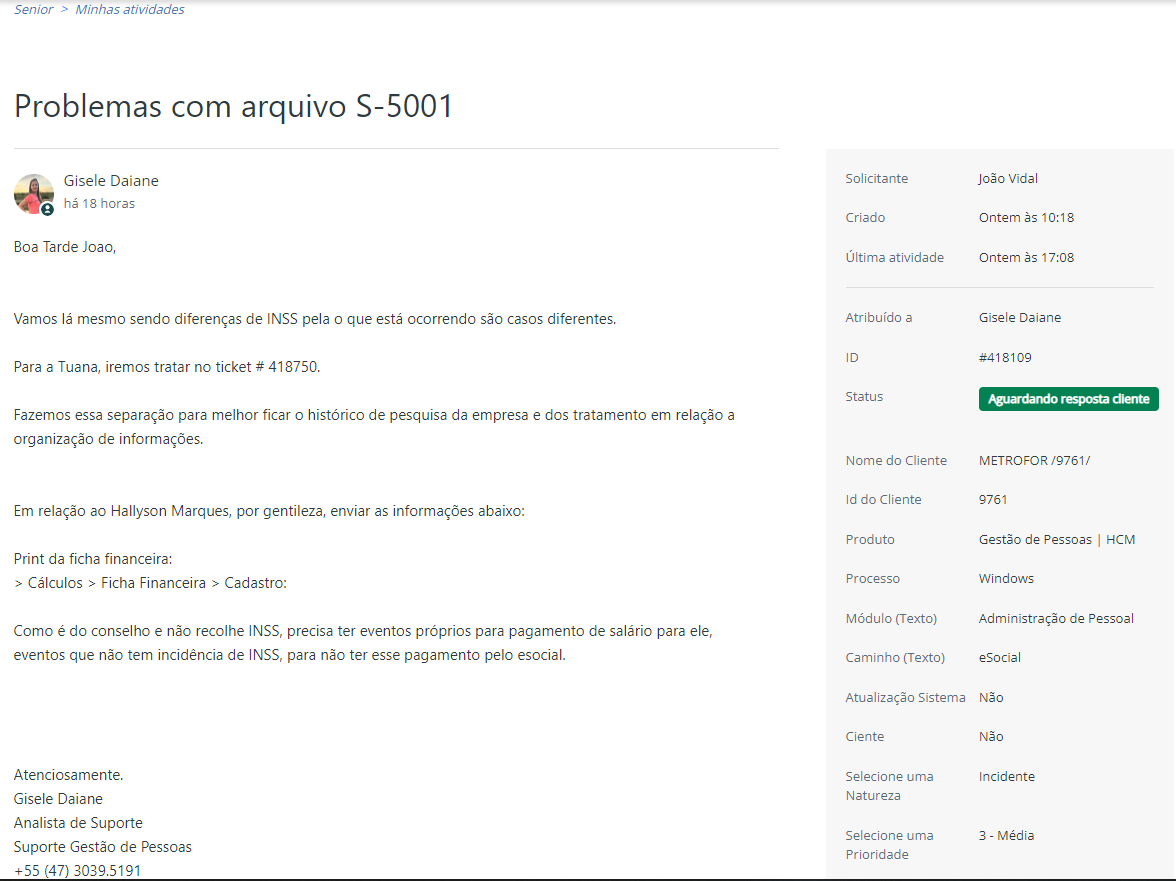Select the product Gestão de Pessoas | HCM

click(x=1057, y=539)
